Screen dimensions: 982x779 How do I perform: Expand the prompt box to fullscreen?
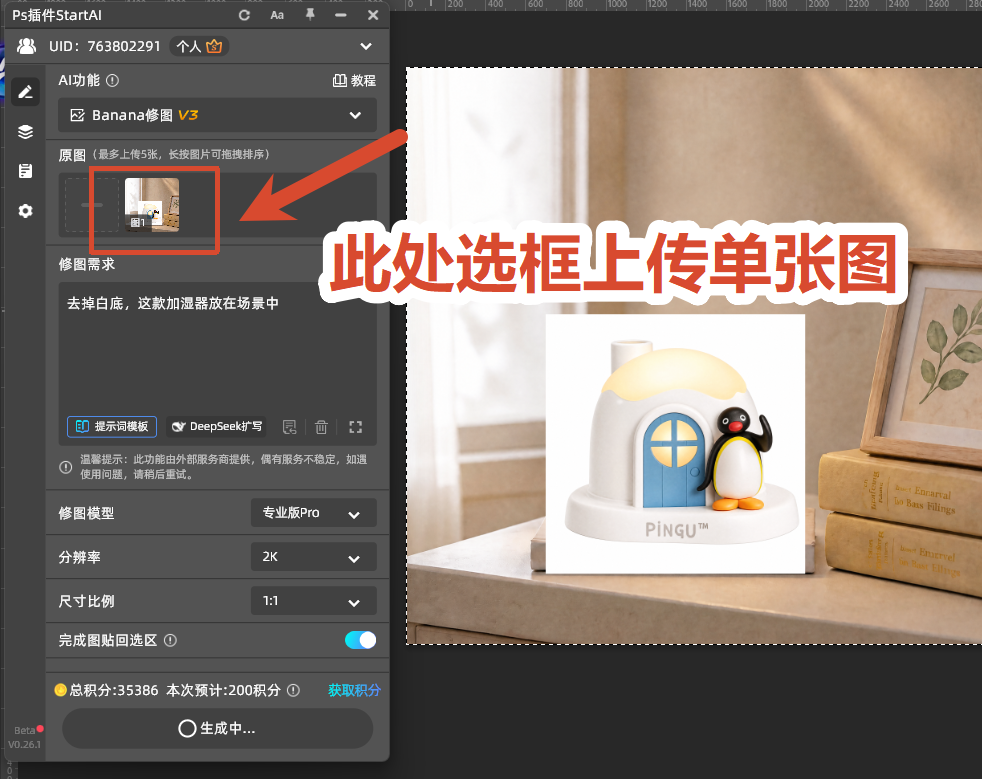[356, 427]
